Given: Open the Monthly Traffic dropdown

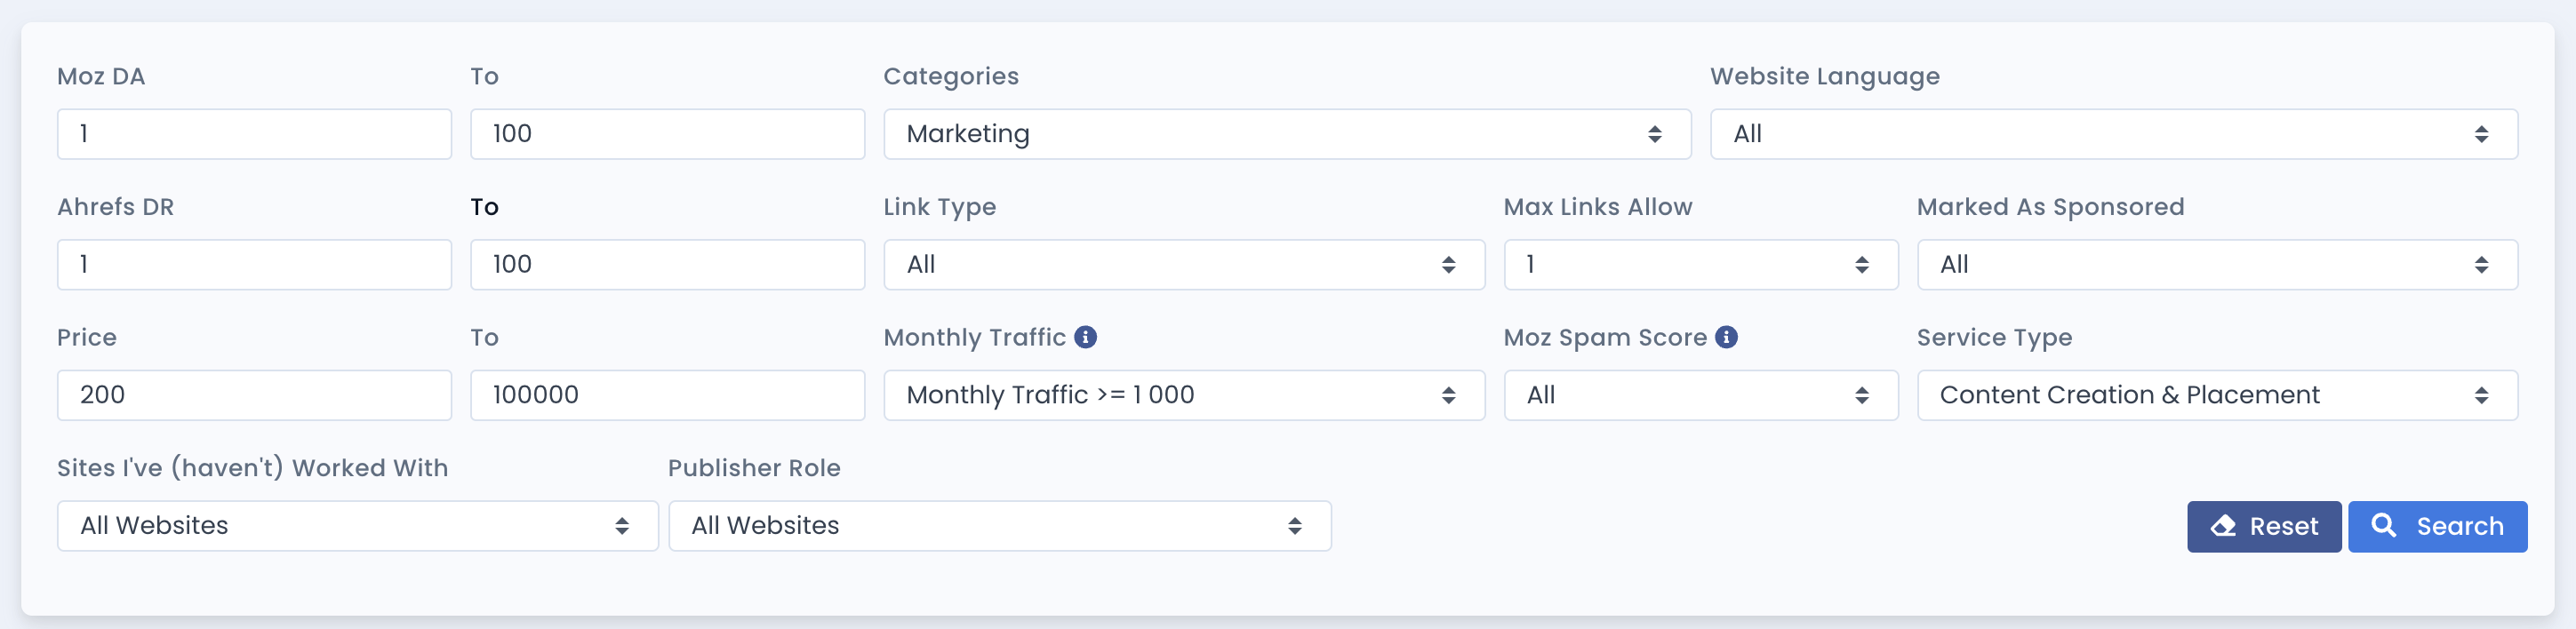Looking at the screenshot, I should 1183,395.
